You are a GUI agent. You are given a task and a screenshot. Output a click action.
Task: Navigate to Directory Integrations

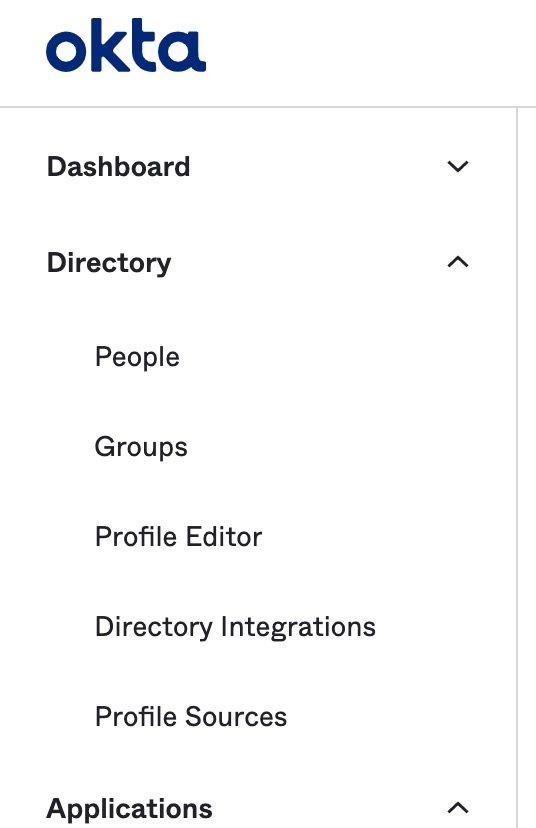(236, 627)
